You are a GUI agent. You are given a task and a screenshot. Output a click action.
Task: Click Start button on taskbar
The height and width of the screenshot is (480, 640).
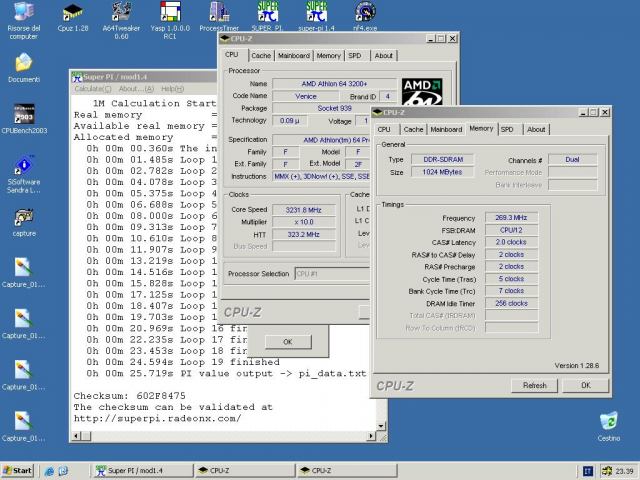pyautogui.click(x=17, y=471)
